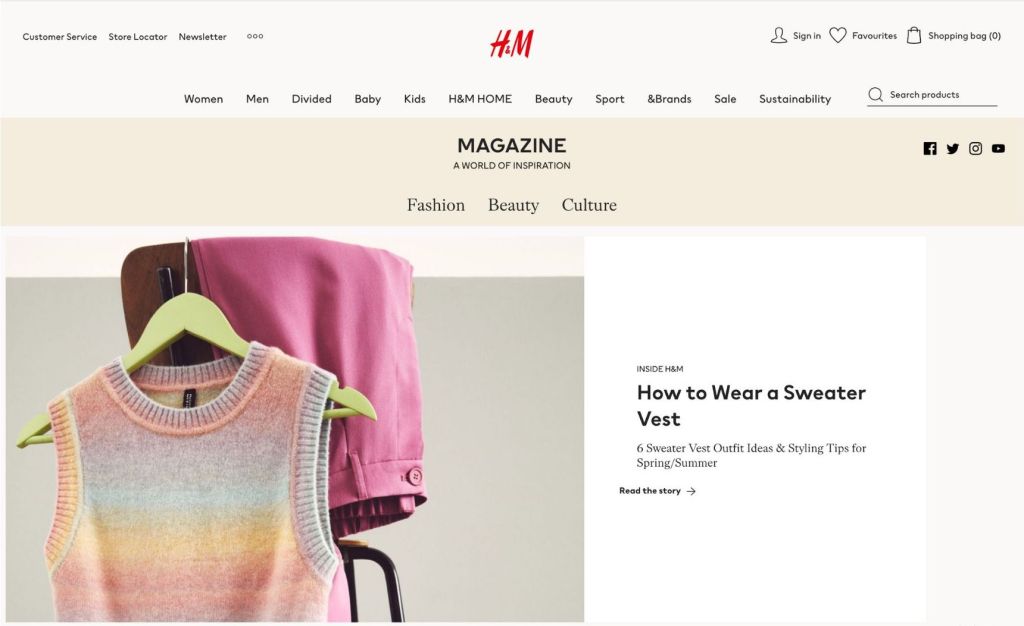Click the Search products field
The height and width of the screenshot is (626, 1024).
pos(932,95)
